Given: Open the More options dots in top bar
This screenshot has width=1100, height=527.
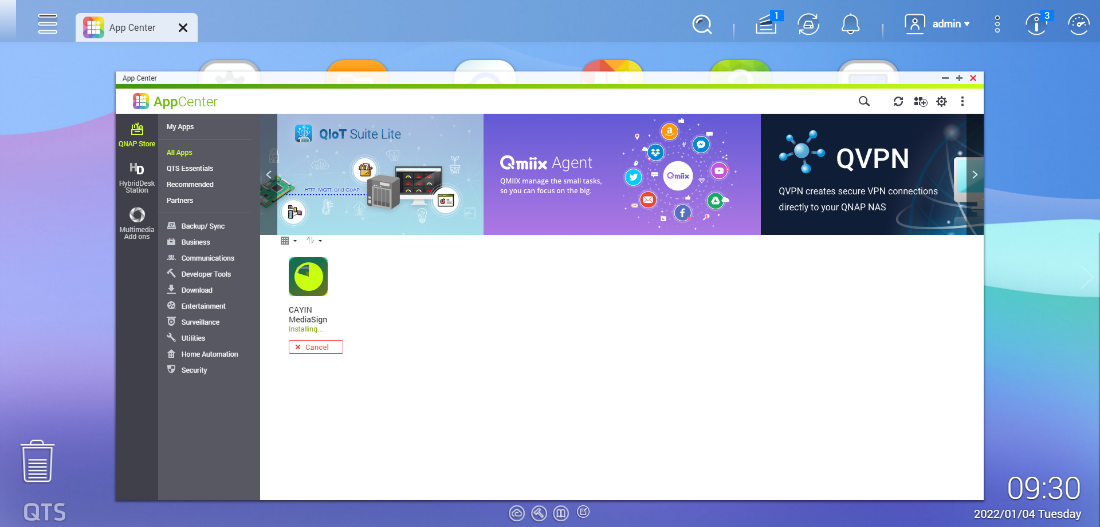Looking at the screenshot, I should pos(997,25).
